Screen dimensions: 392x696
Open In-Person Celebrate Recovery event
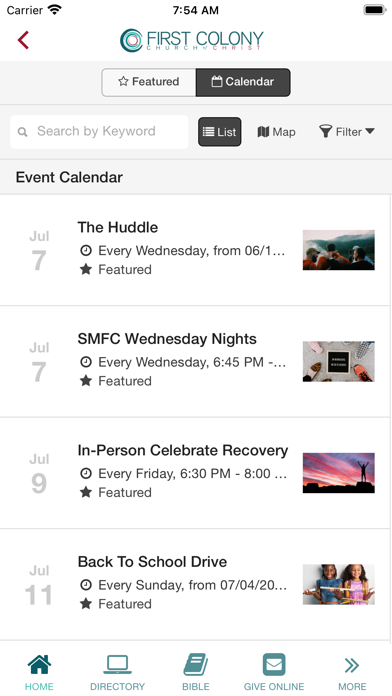pyautogui.click(x=195, y=473)
